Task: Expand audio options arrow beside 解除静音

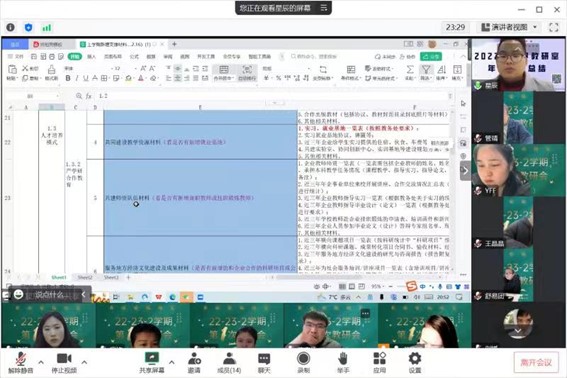Action: (41, 362)
